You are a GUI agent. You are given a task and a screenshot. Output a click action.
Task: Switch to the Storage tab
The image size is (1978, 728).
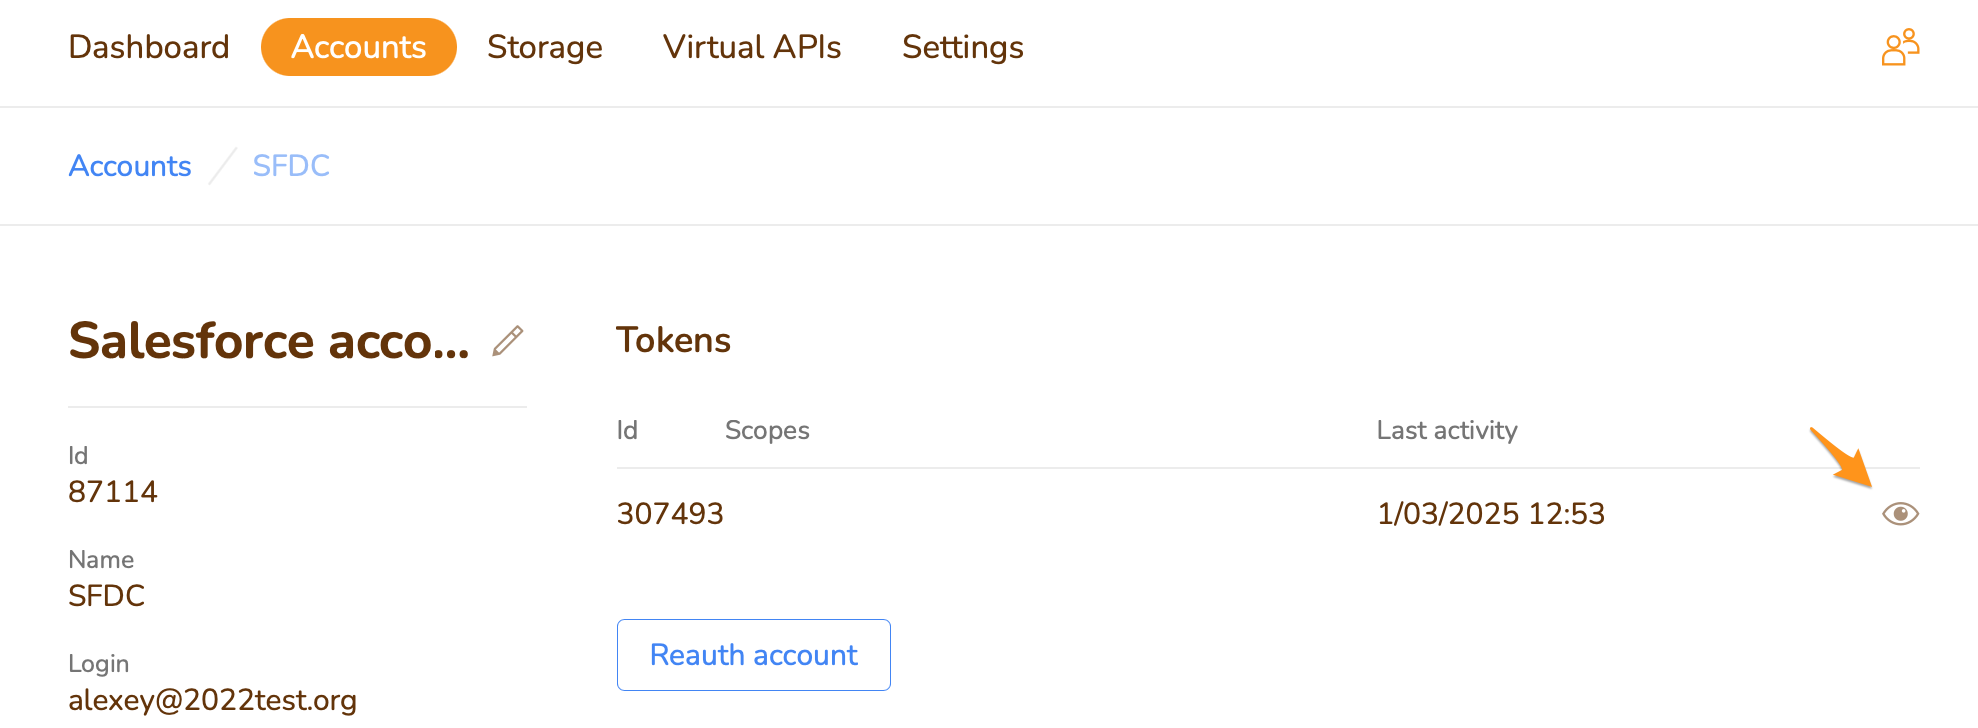coord(544,47)
